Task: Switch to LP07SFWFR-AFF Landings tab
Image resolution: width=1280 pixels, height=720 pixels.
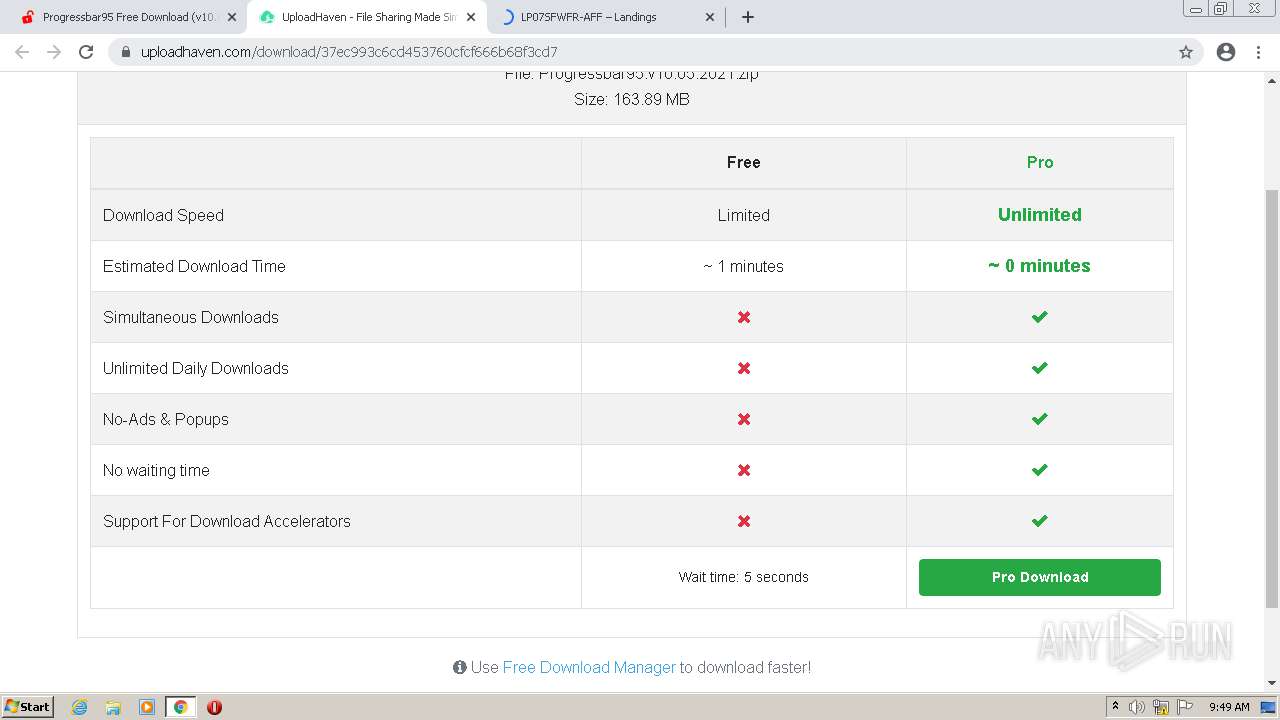Action: pyautogui.click(x=605, y=17)
